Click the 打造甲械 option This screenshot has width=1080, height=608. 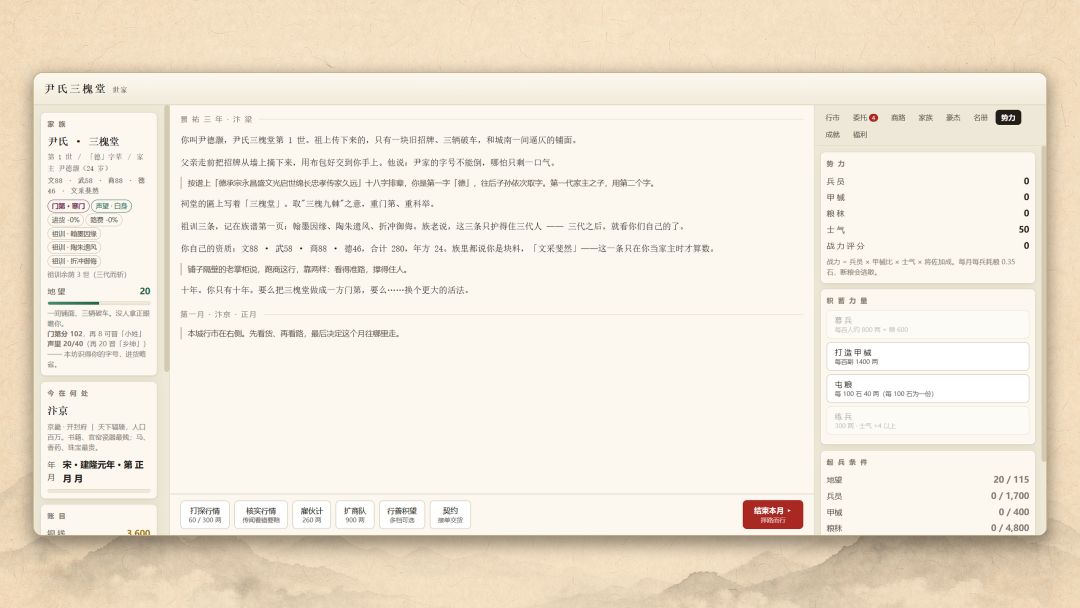pyautogui.click(x=927, y=356)
